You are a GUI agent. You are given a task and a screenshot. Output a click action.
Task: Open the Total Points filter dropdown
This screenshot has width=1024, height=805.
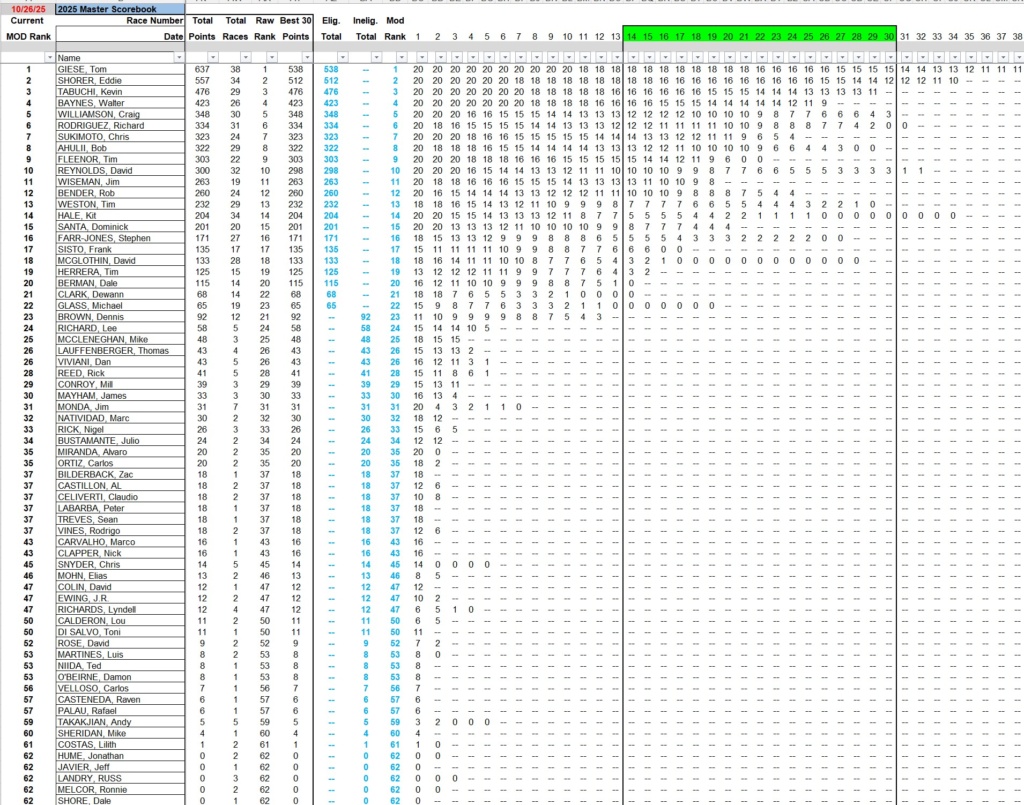click(212, 57)
